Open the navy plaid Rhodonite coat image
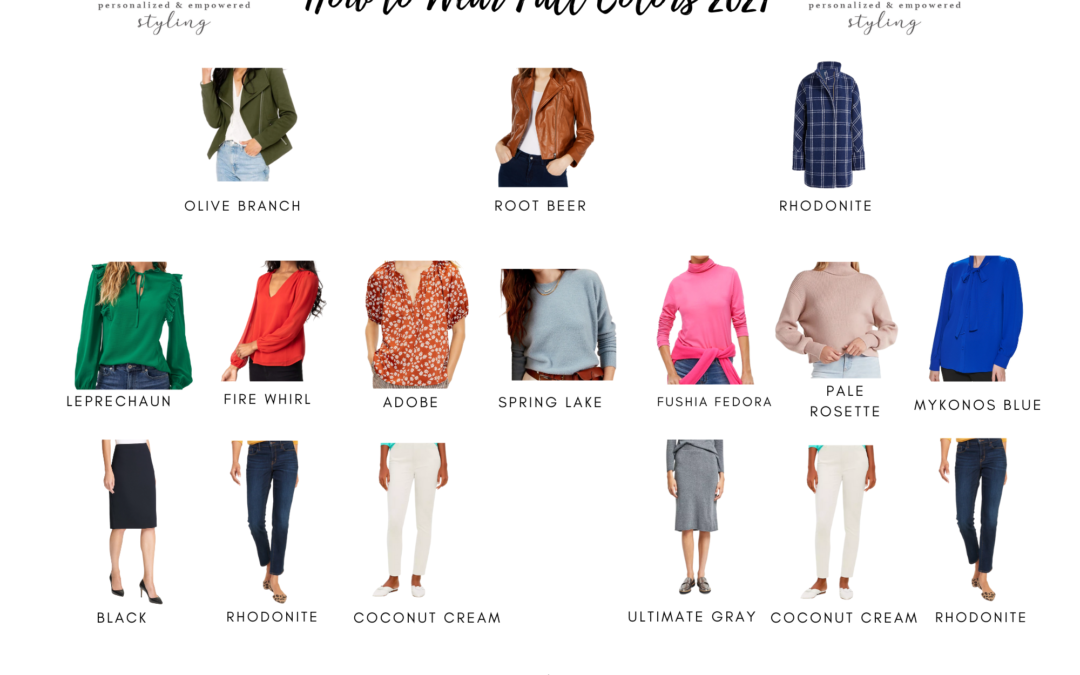 (828, 125)
